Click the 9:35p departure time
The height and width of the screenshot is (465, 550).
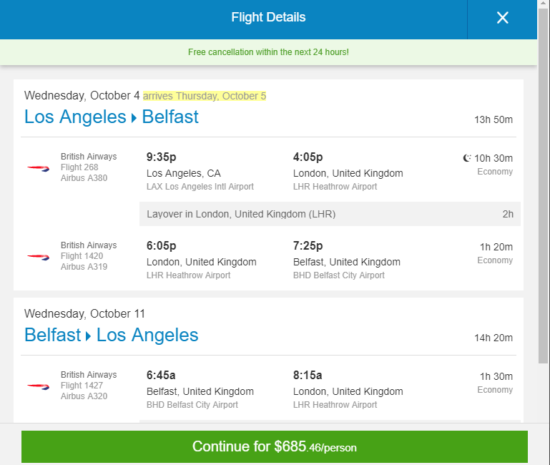point(161,157)
